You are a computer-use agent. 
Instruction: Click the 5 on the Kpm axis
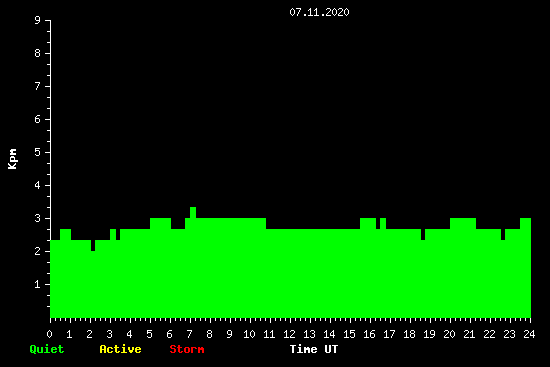tap(38, 152)
